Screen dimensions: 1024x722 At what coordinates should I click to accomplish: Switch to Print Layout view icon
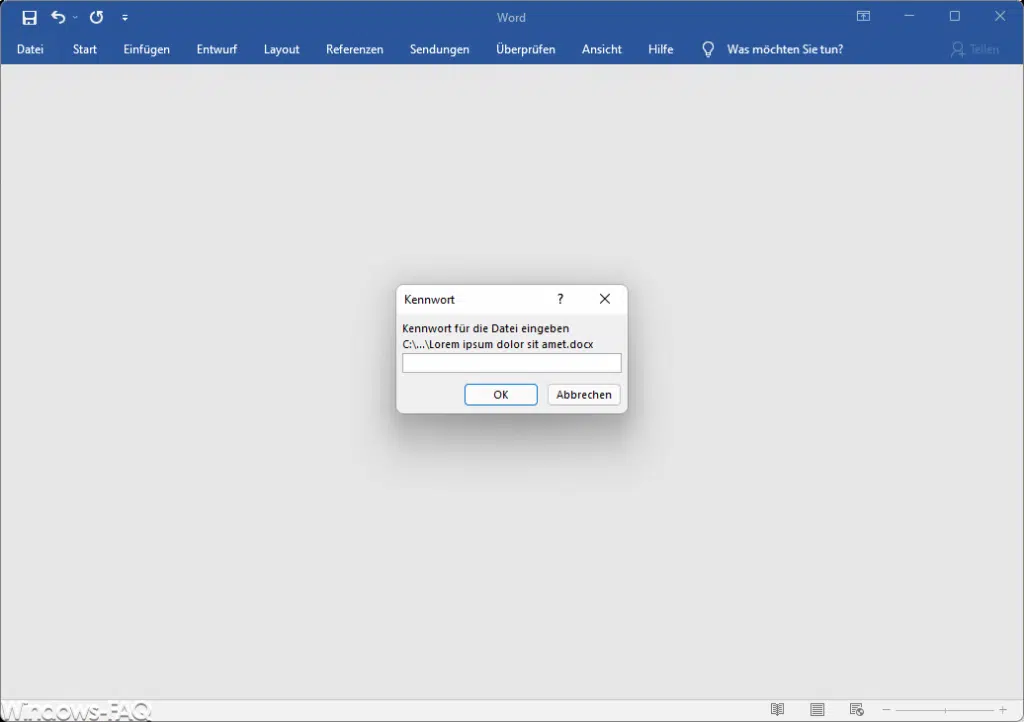coord(818,710)
